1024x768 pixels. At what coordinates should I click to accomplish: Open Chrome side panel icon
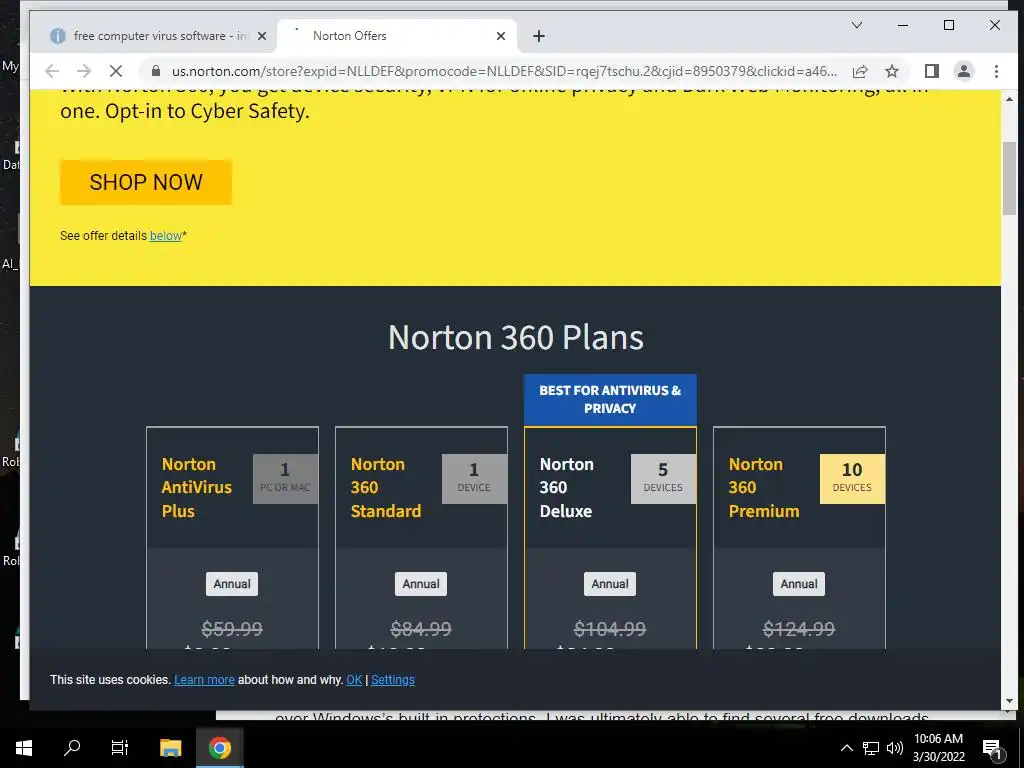[x=932, y=71]
